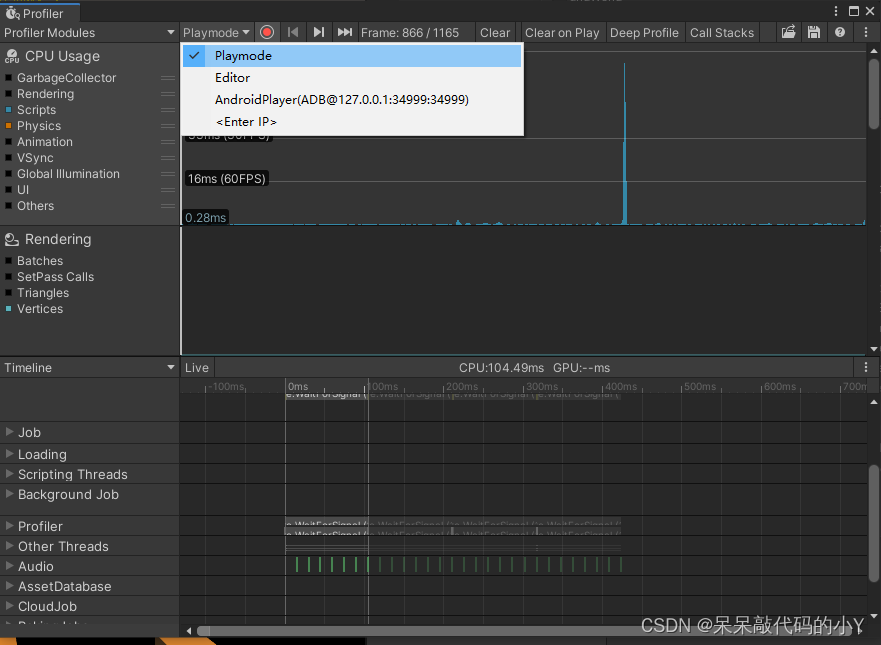Jump to the current last frame
The image size is (881, 645).
tap(344, 33)
